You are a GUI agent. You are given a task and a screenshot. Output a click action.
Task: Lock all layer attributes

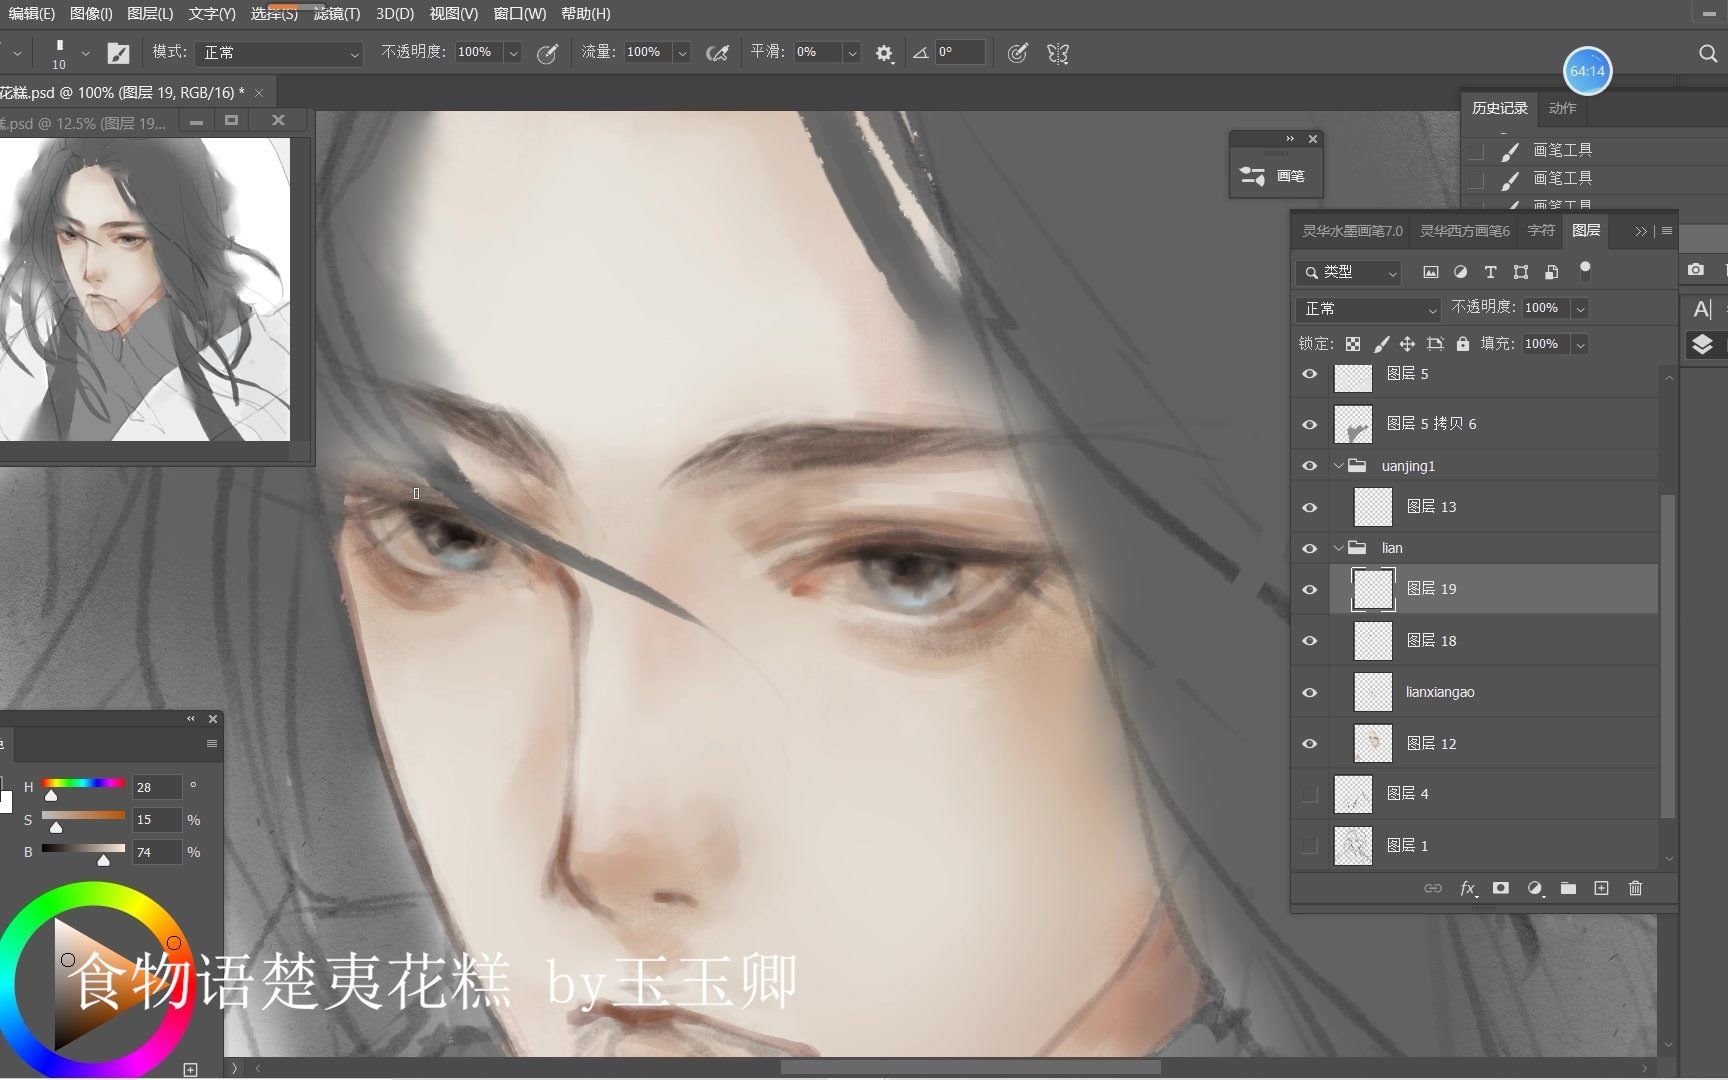[1463, 344]
